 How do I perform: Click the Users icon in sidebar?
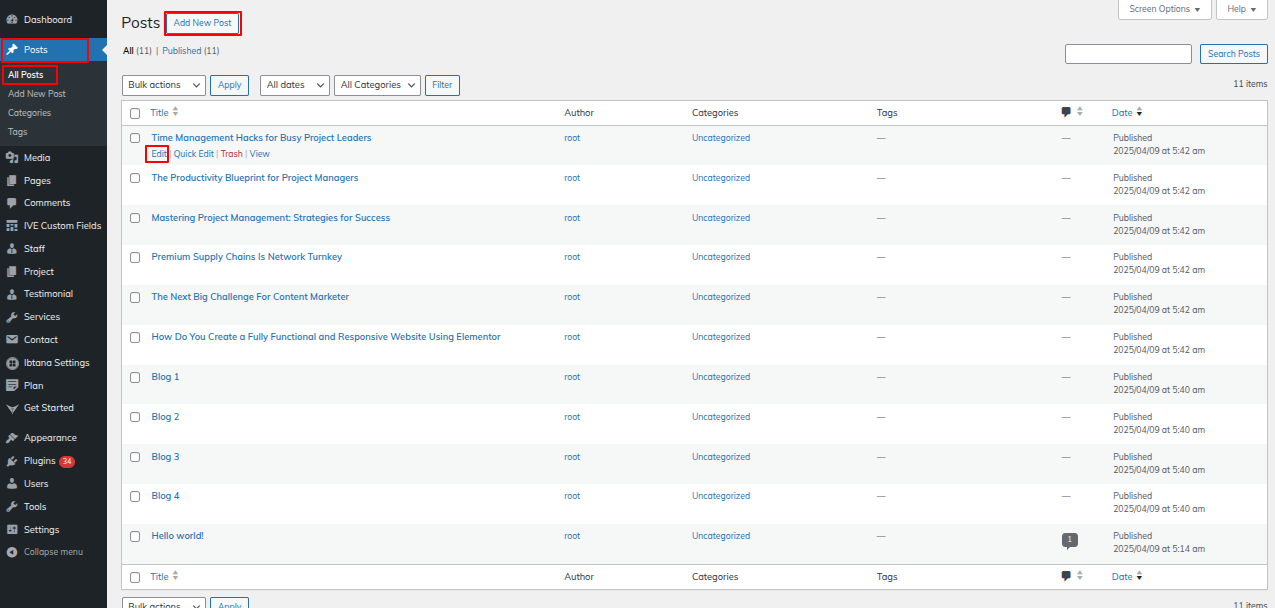coord(12,484)
